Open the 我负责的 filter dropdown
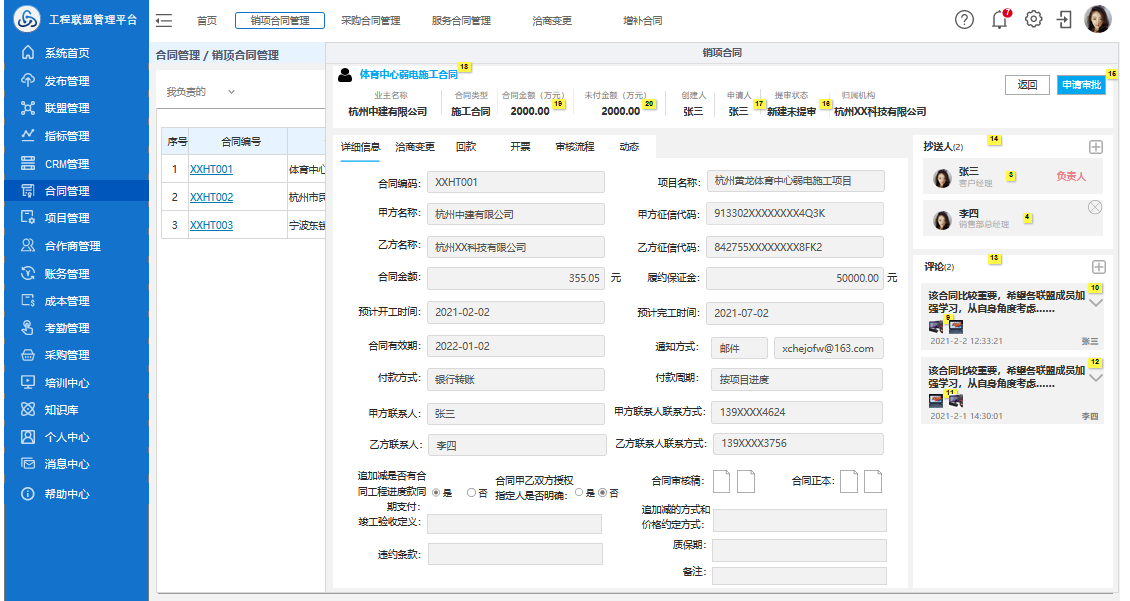This screenshot has height=601, width=1130. click(201, 92)
